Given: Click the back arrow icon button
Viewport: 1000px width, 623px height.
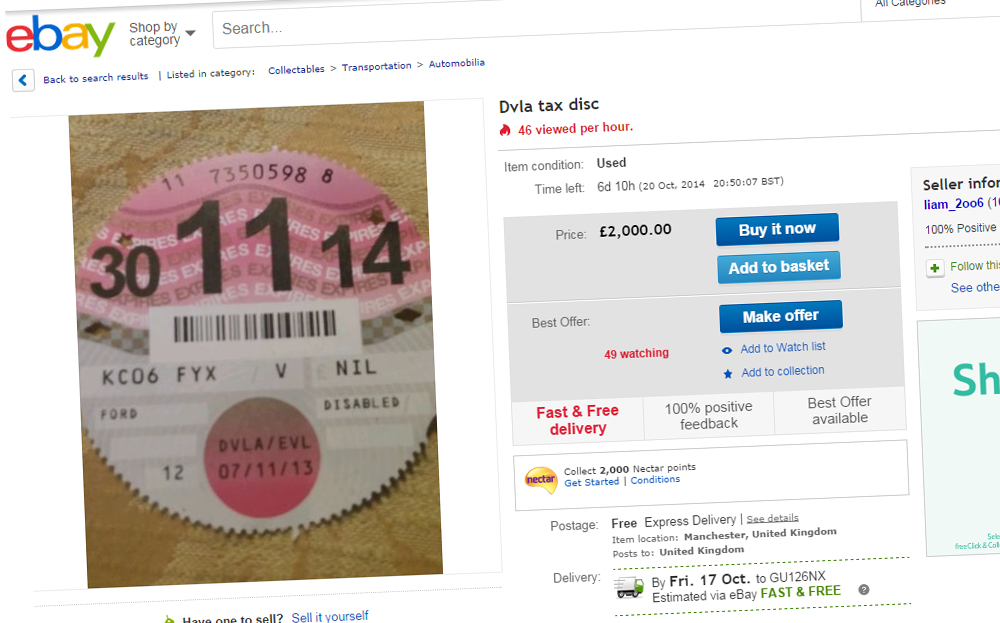Looking at the screenshot, I should (x=23, y=80).
